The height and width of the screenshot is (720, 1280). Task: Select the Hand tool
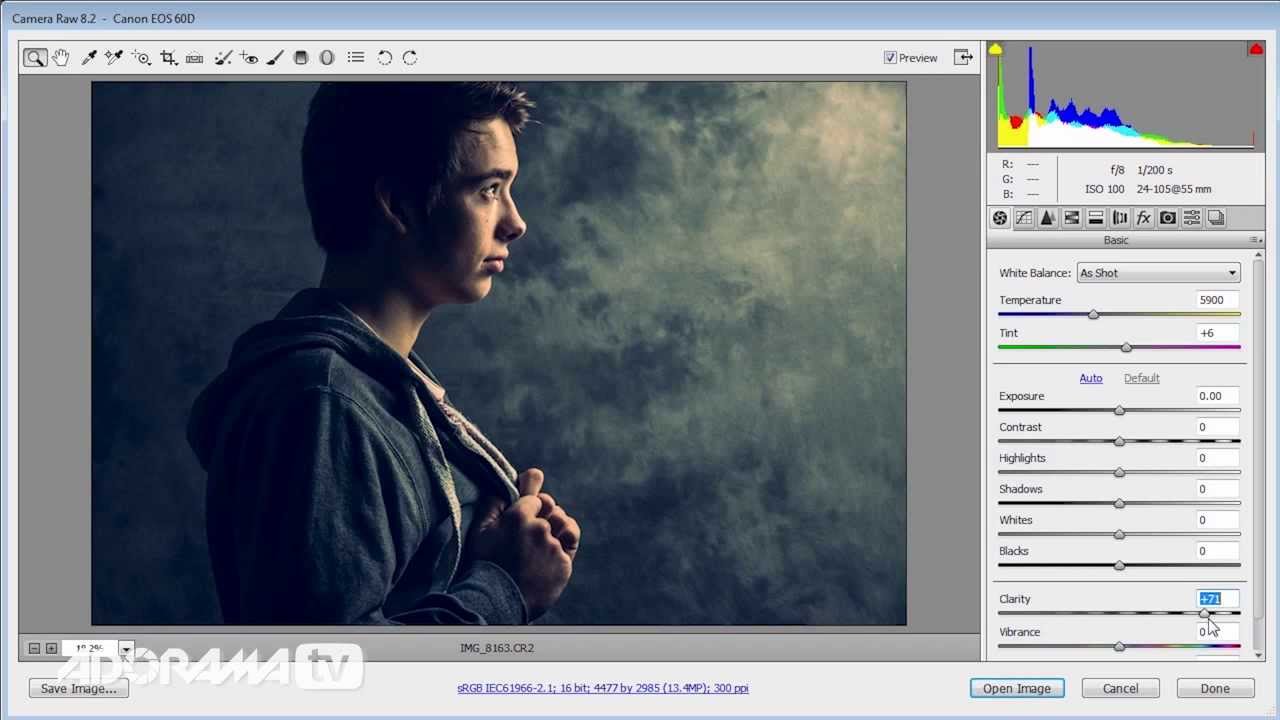click(x=61, y=58)
